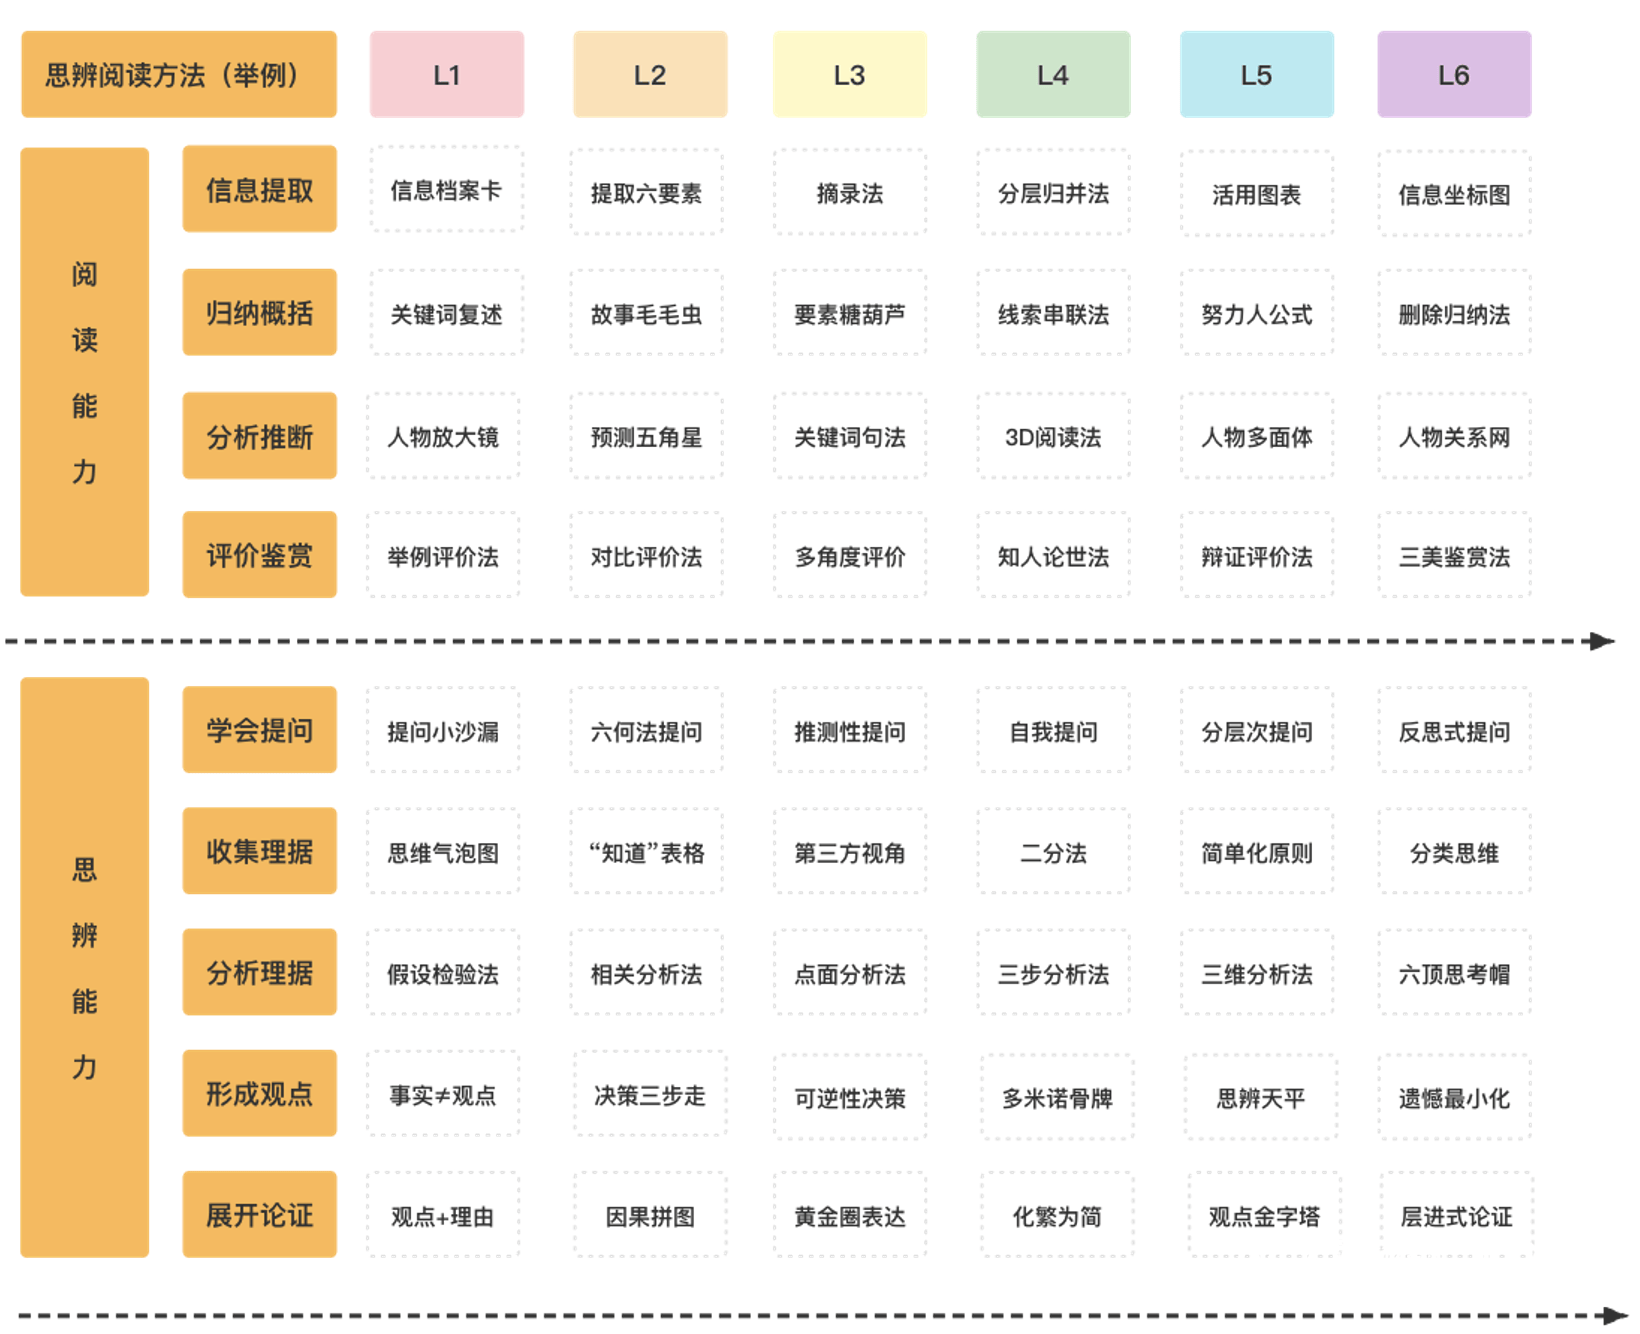Image resolution: width=1640 pixels, height=1334 pixels.
Task: Select the 假设检验法 cell
Action: coord(443,973)
